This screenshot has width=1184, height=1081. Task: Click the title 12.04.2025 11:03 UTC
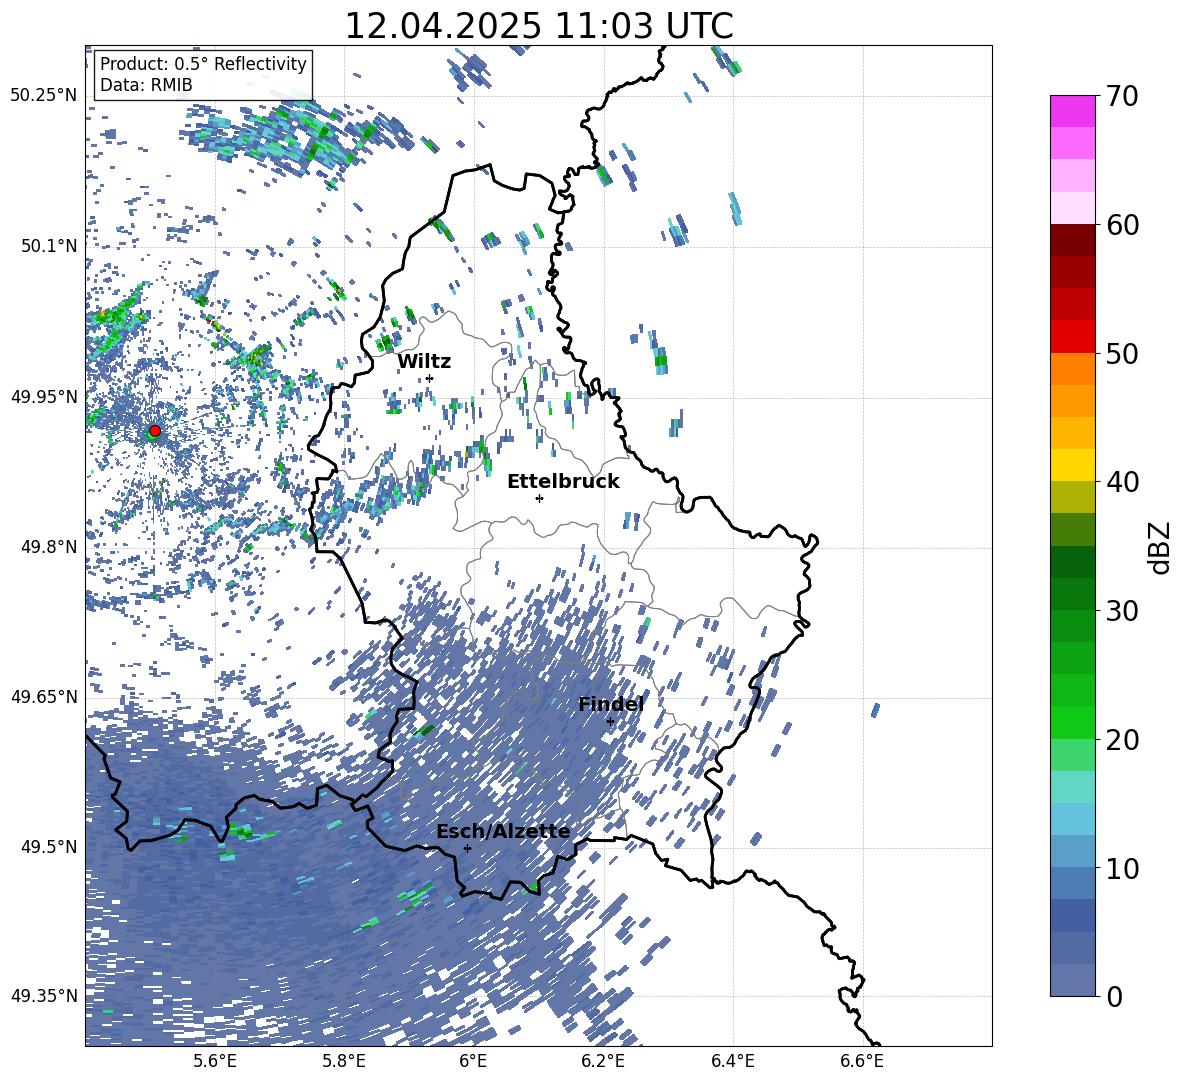pyautogui.click(x=539, y=26)
